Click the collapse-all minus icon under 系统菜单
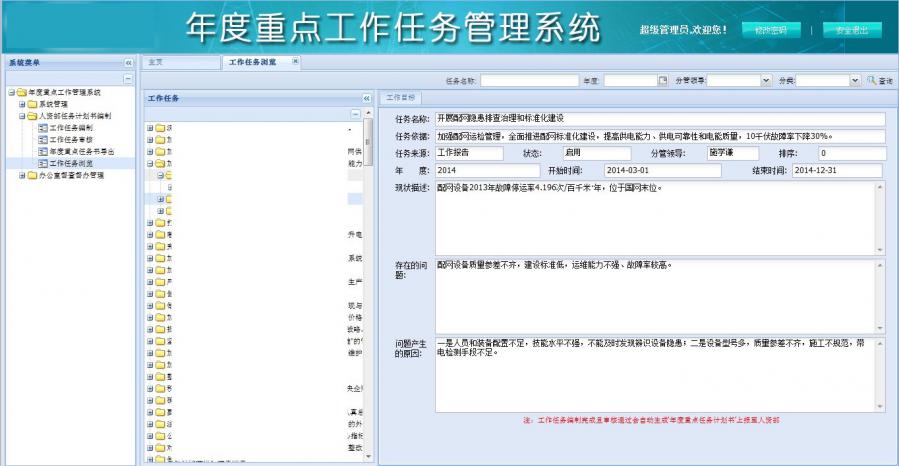Image resolution: width=899 pixels, height=466 pixels. point(127,78)
